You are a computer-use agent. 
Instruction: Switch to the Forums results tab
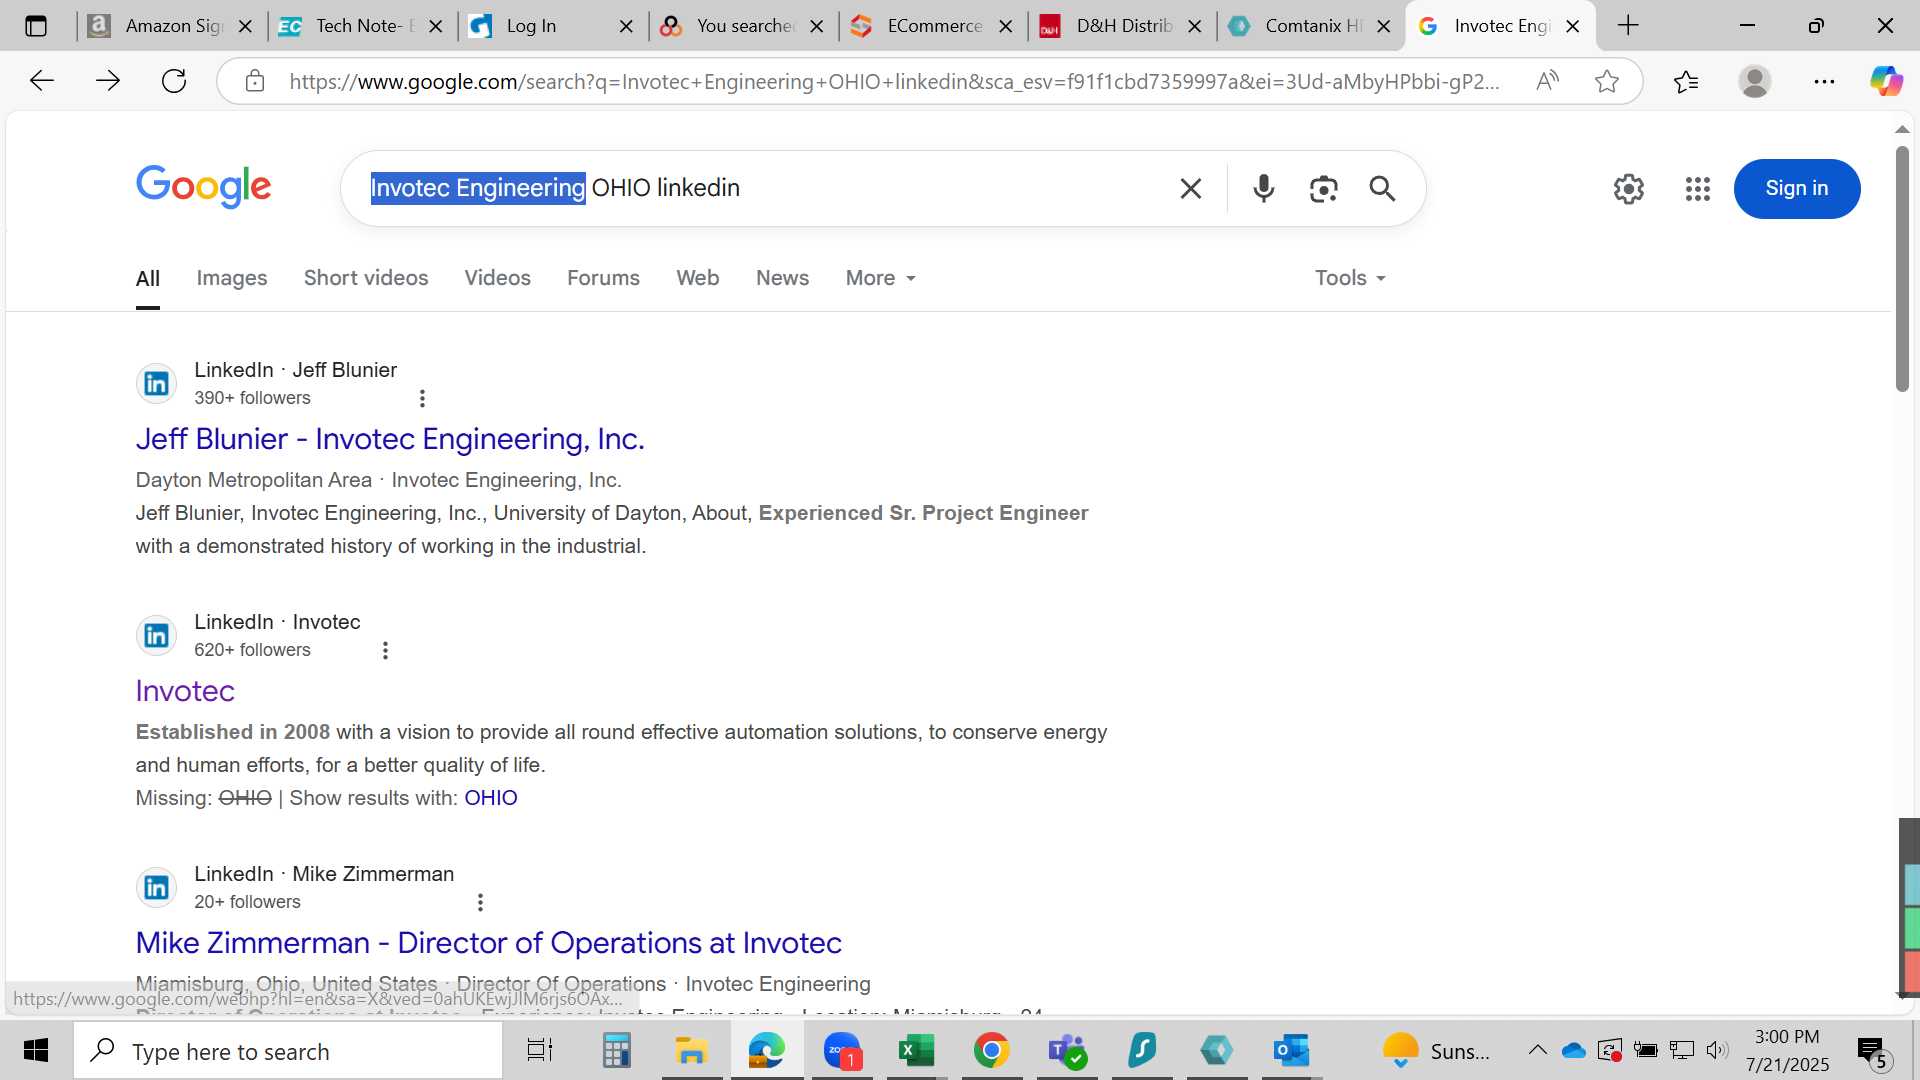tap(603, 278)
